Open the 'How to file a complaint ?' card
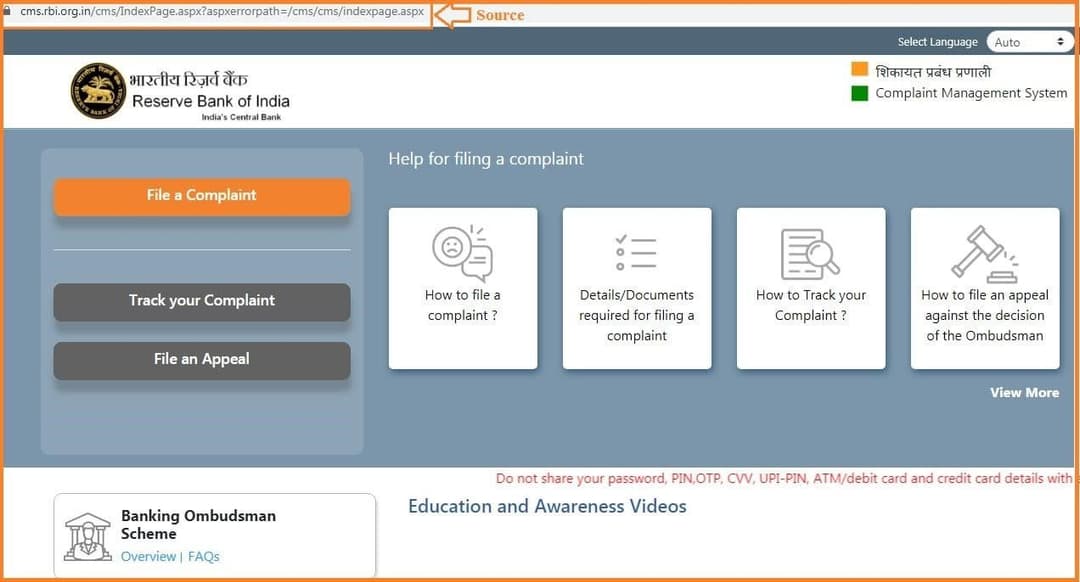The height and width of the screenshot is (582, 1080). pos(463,288)
